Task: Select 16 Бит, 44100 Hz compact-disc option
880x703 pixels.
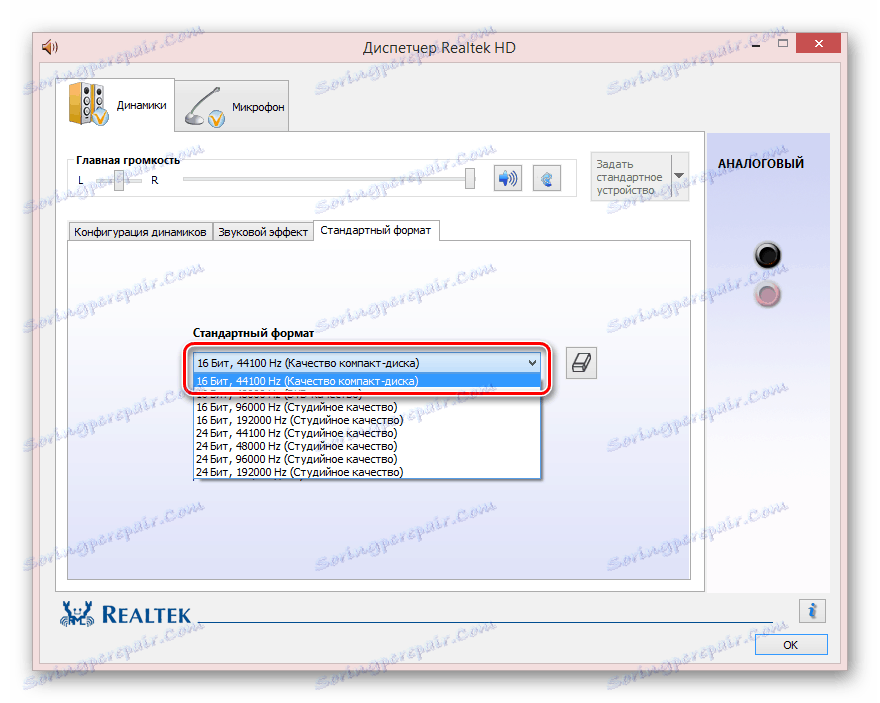Action: point(366,381)
